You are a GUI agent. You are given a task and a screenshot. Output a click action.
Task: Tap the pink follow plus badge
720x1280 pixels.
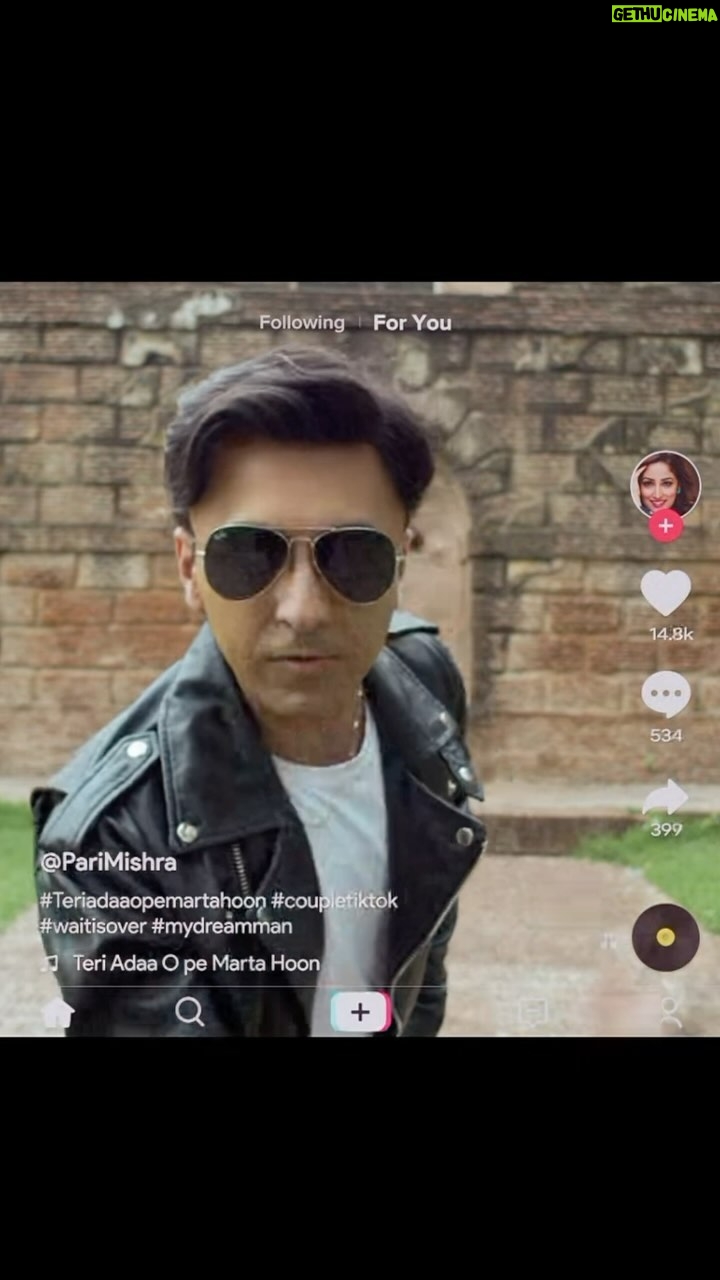(665, 525)
